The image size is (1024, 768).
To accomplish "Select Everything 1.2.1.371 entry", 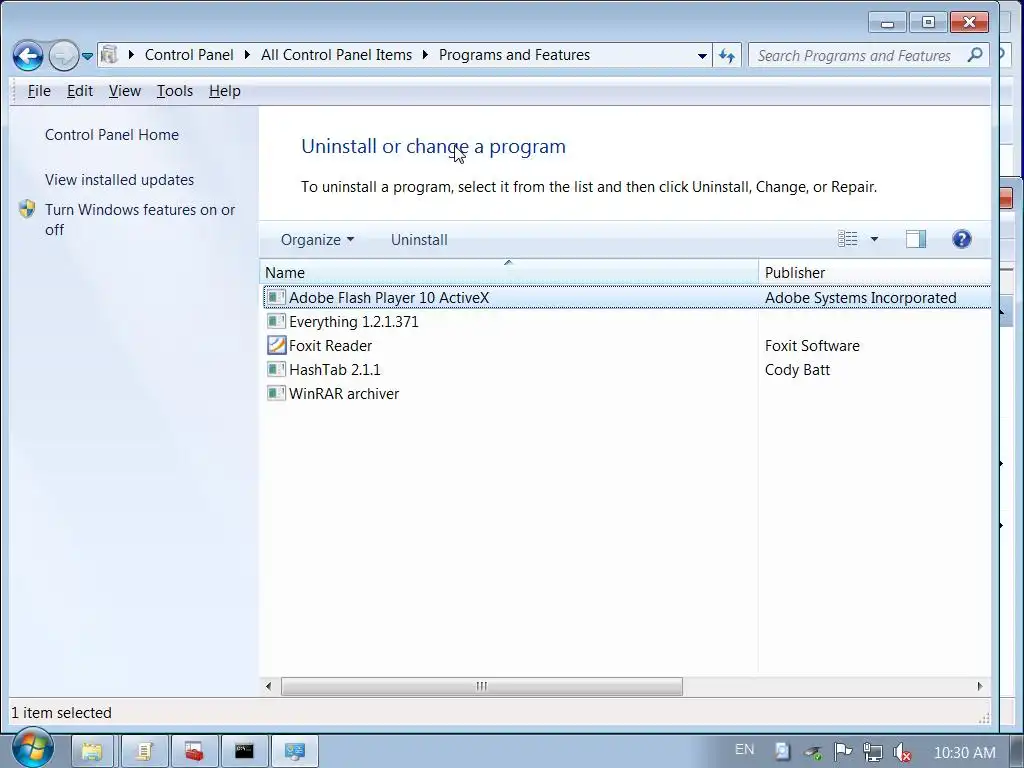I will (x=353, y=321).
